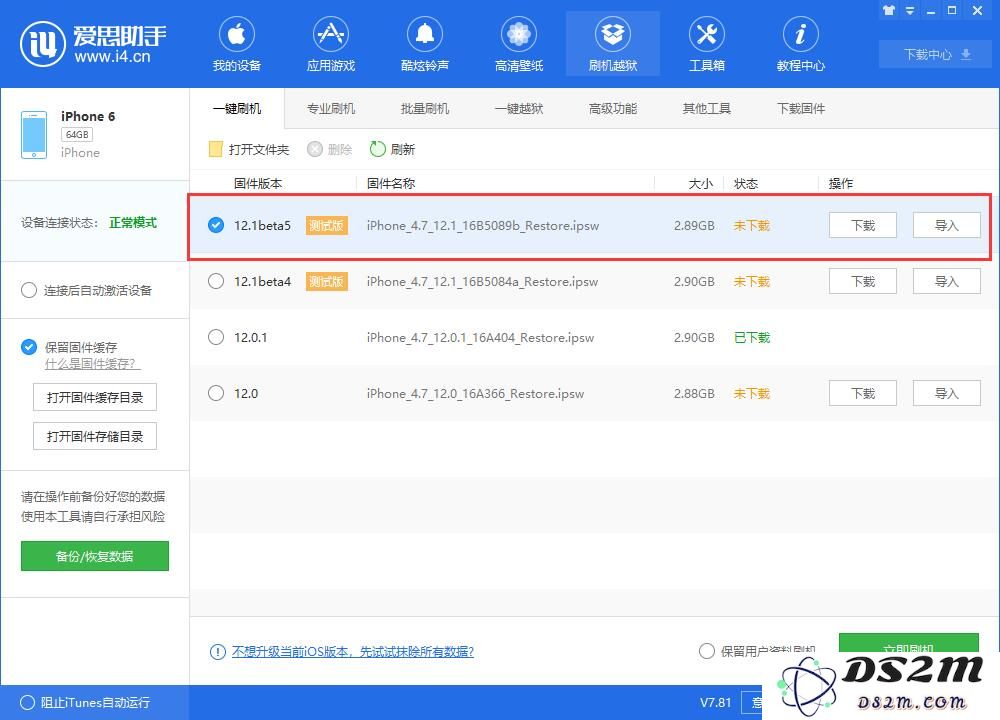Click 固件名称 column header
This screenshot has height=720, width=1000.
pyautogui.click(x=391, y=184)
